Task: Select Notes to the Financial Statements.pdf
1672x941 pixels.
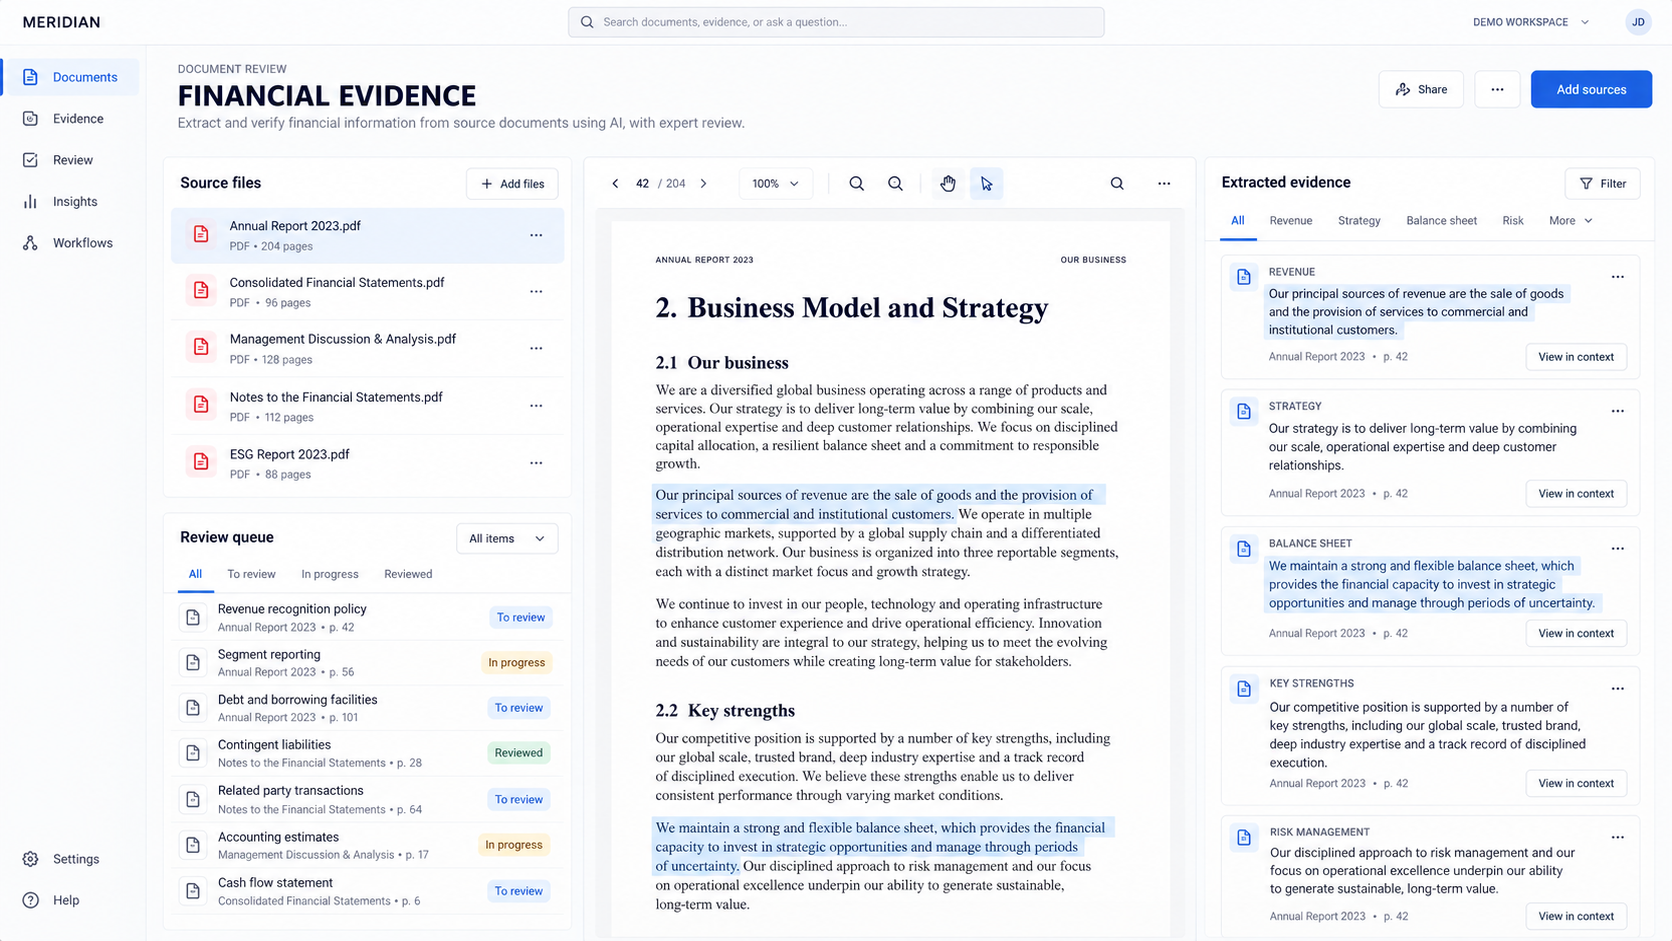Action: pos(367,406)
